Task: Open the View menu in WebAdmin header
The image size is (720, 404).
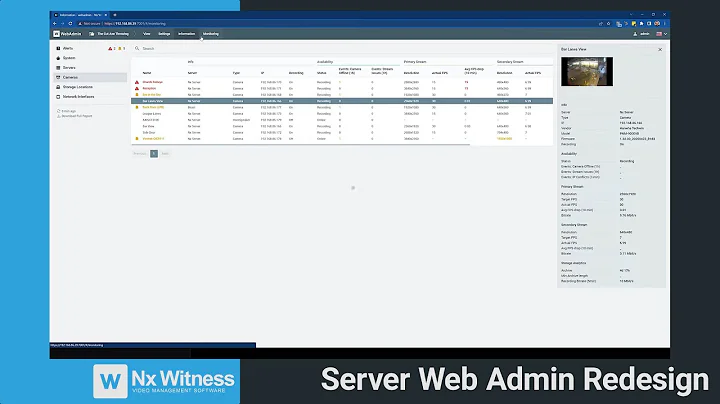Action: [146, 34]
